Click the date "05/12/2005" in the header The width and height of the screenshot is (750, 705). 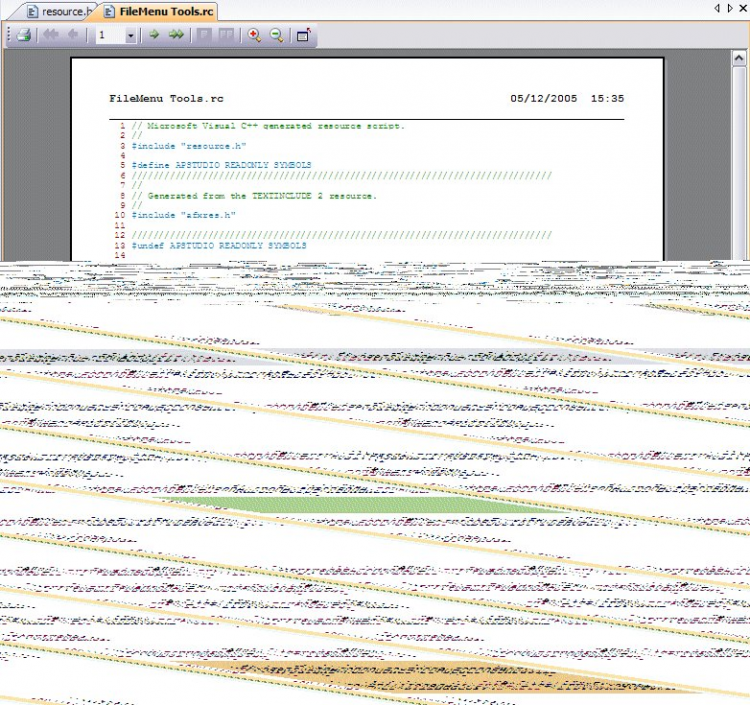pos(543,99)
